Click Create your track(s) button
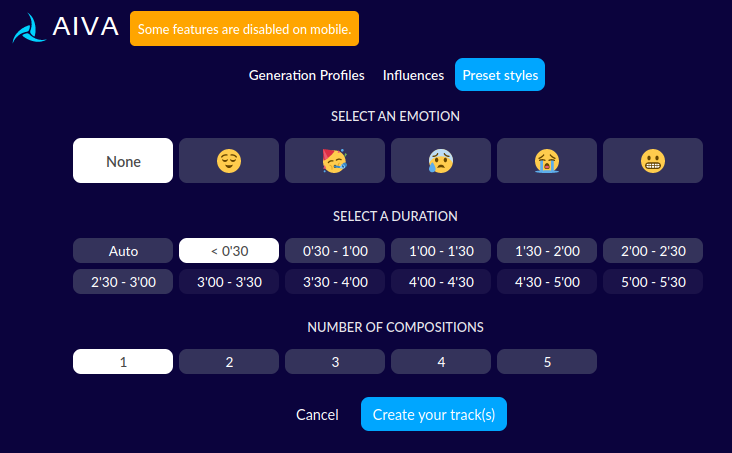This screenshot has height=453, width=732. [434, 414]
